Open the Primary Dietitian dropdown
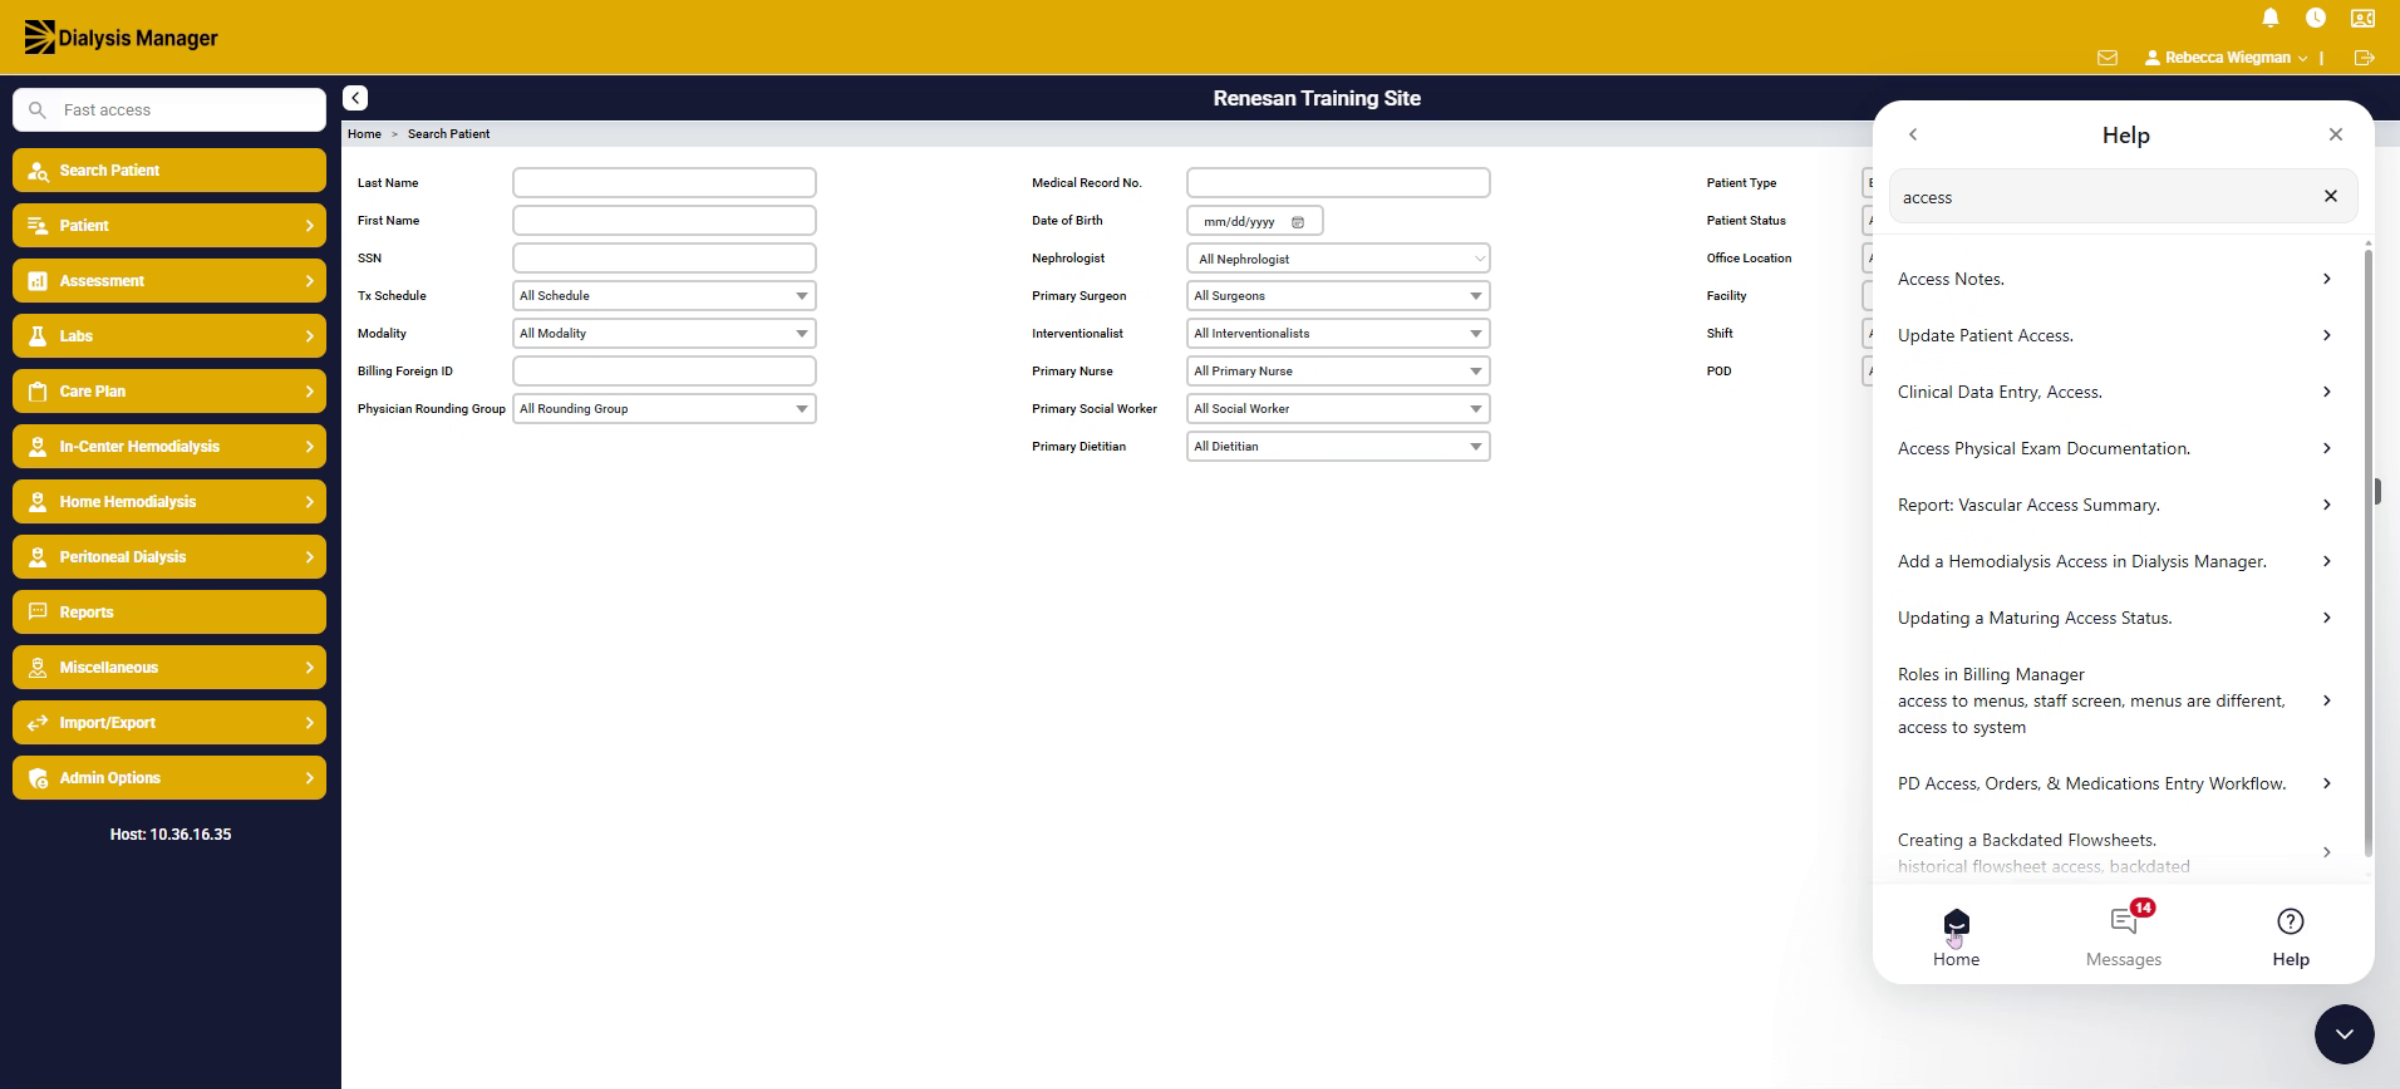The width and height of the screenshot is (2400, 1089). (x=1338, y=447)
